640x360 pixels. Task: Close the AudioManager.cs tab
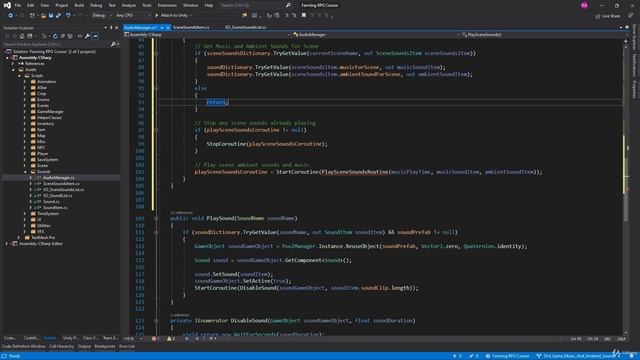click(x=168, y=27)
